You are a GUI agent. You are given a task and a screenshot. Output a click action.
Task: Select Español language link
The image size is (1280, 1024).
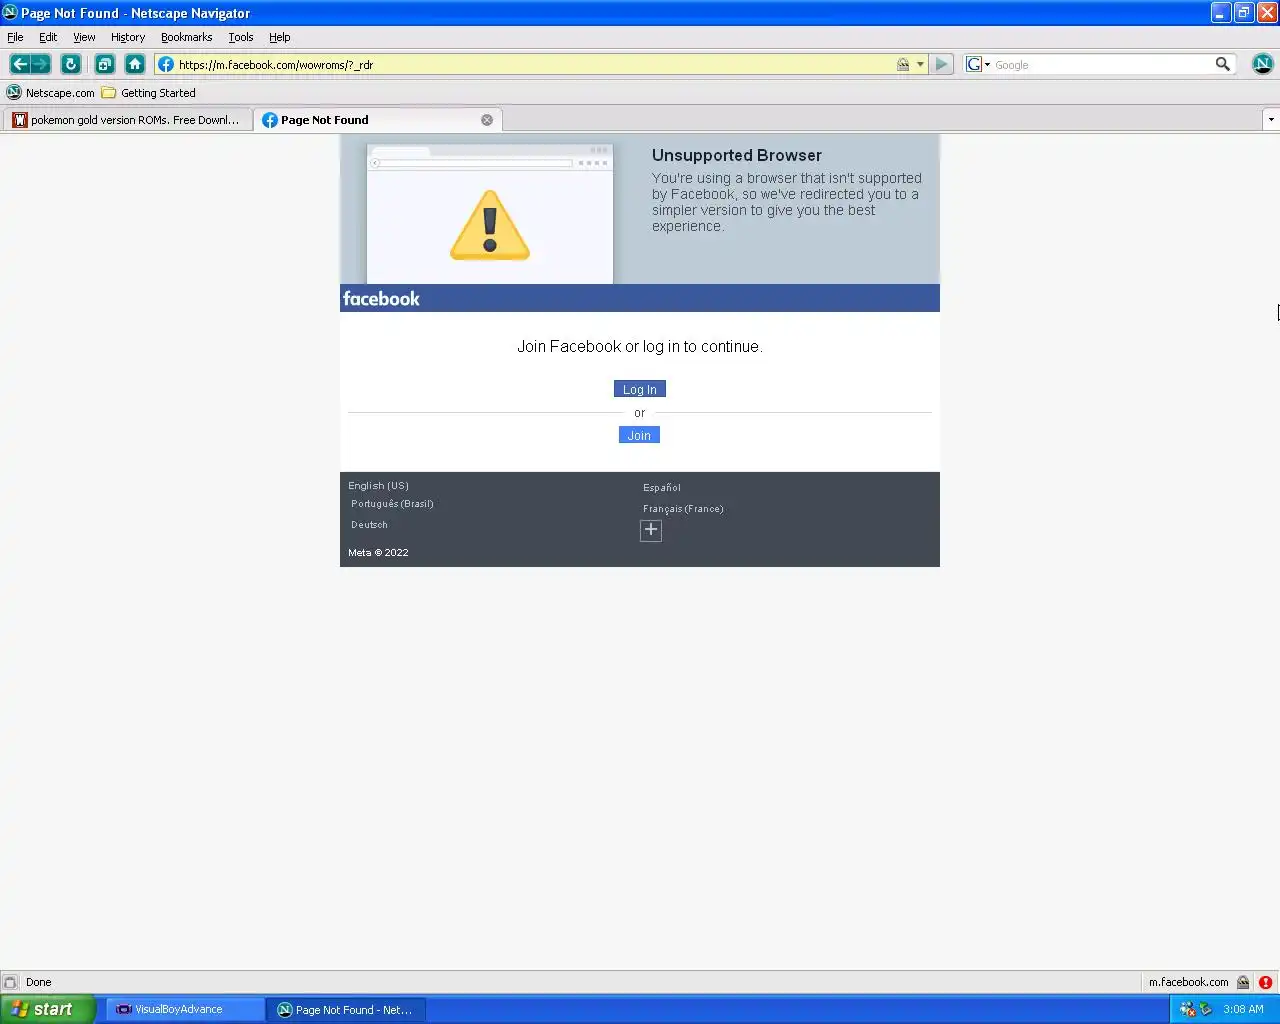pyautogui.click(x=662, y=488)
